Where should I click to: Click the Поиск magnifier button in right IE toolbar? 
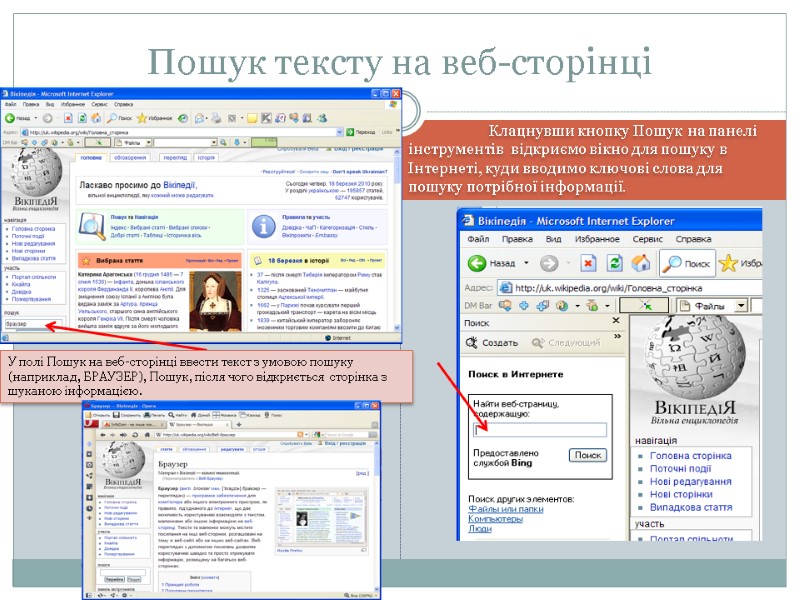687,263
